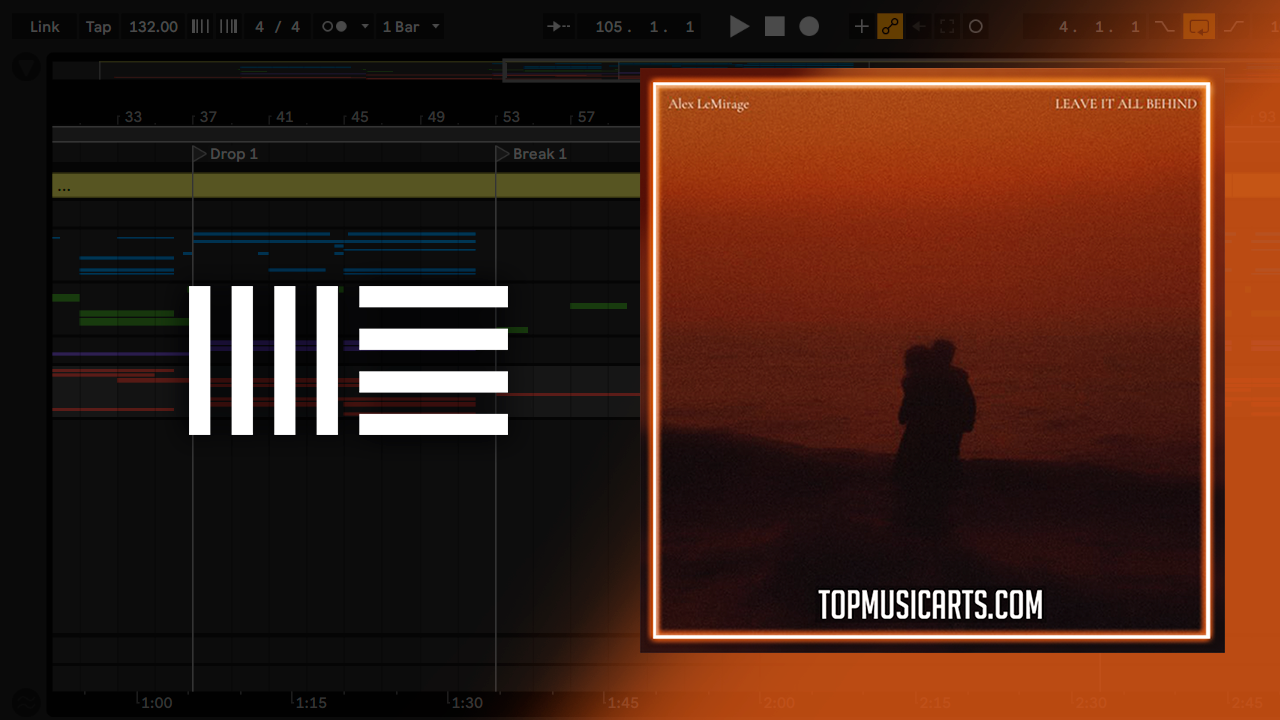Viewport: 1280px width, 720px height.
Task: Click the Tap tempo button
Action: pos(98,27)
